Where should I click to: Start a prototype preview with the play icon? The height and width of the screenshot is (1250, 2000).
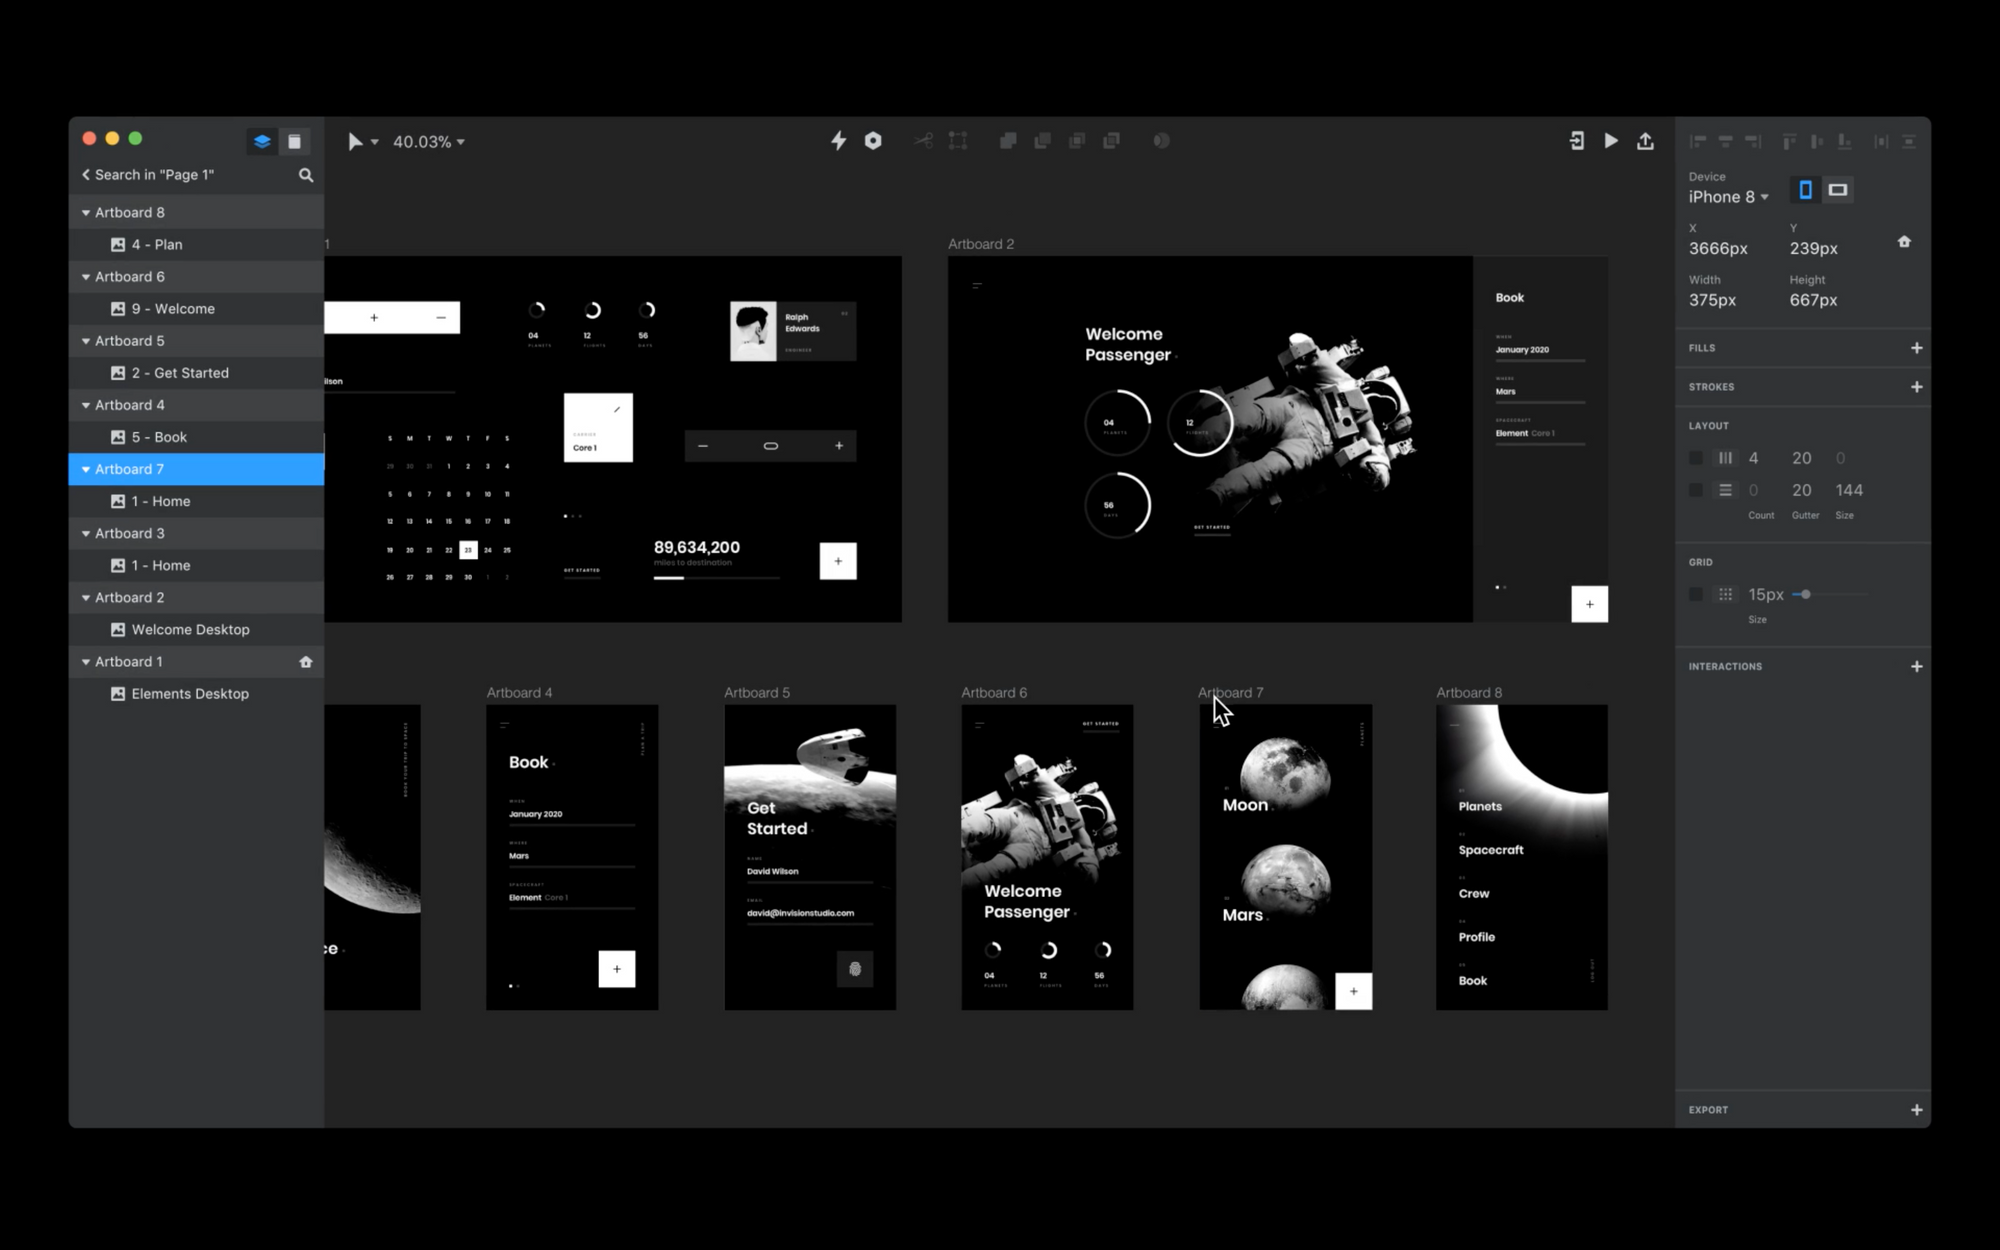click(x=1611, y=141)
